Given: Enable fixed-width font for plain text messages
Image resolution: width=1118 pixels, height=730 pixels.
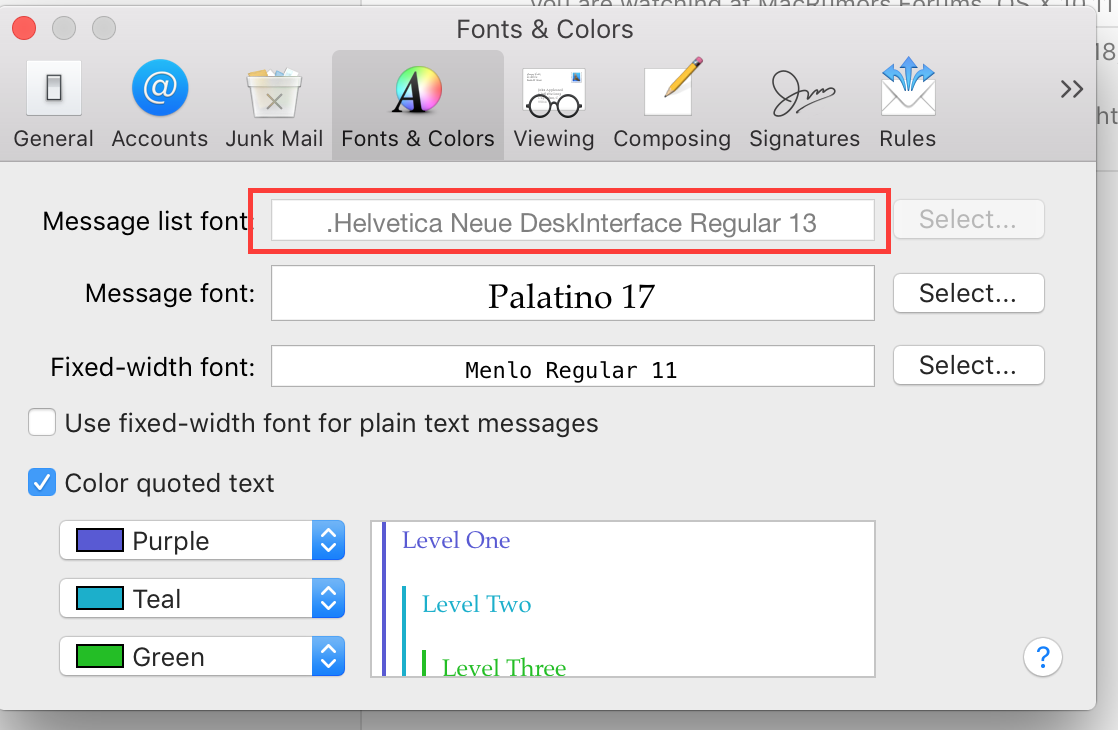Looking at the screenshot, I should point(42,422).
